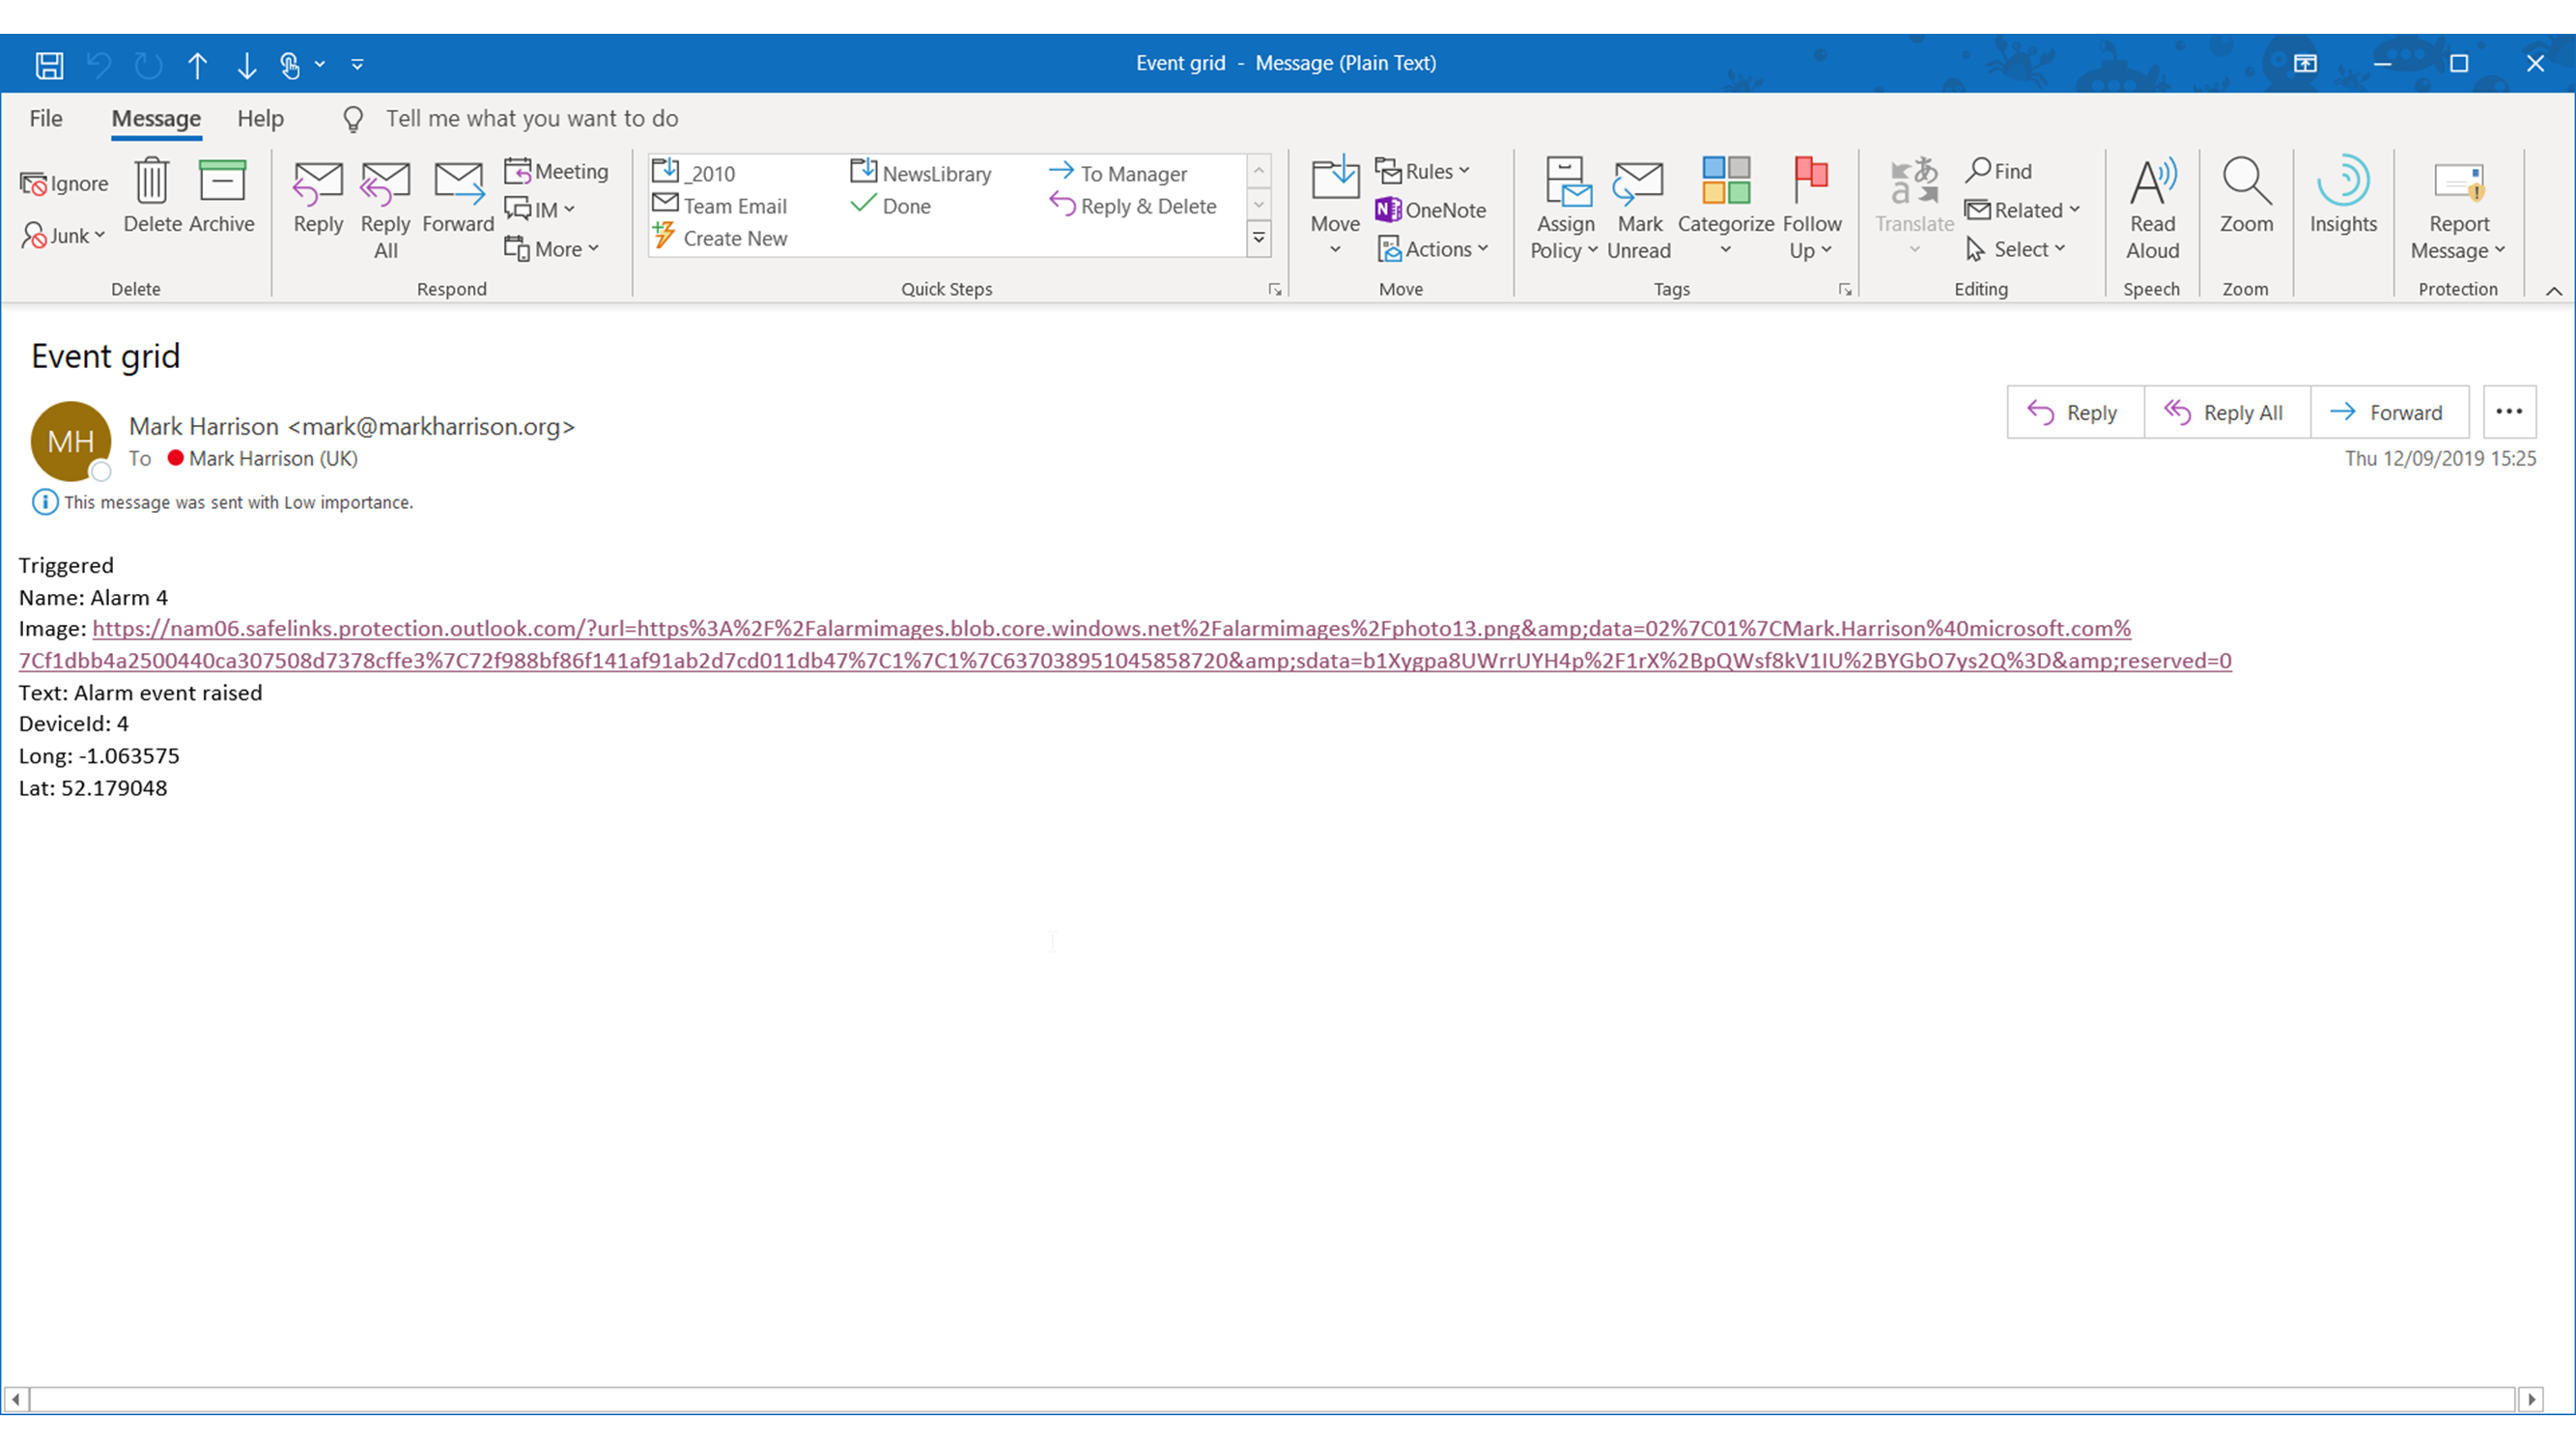Send to OneNote
The height and width of the screenshot is (1449, 2576).
[x=1430, y=210]
